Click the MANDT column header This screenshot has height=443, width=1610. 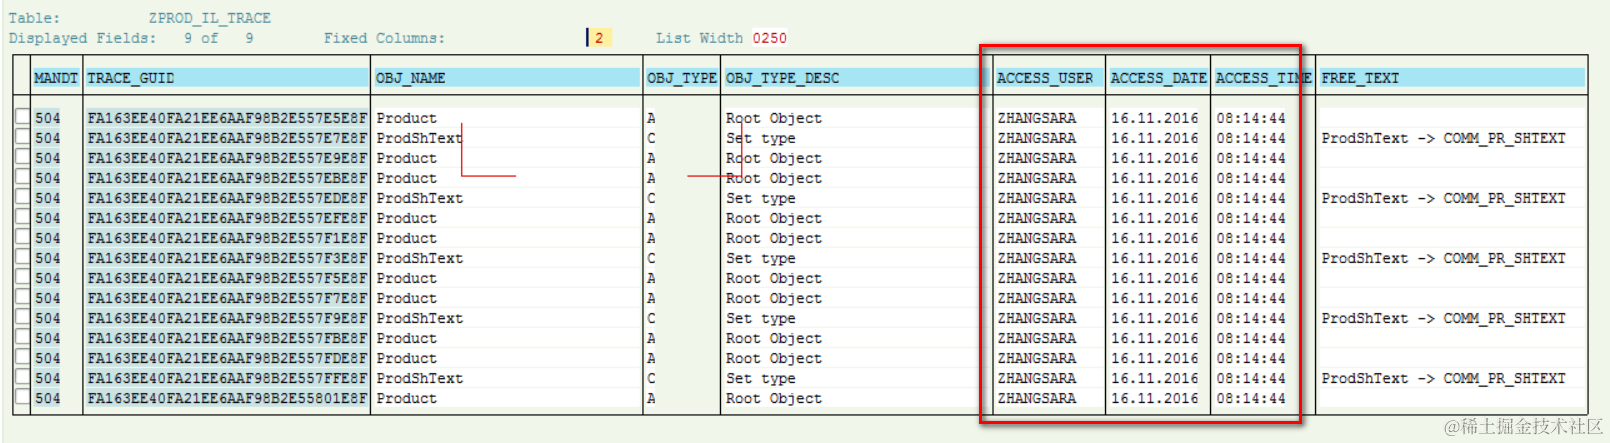point(56,78)
